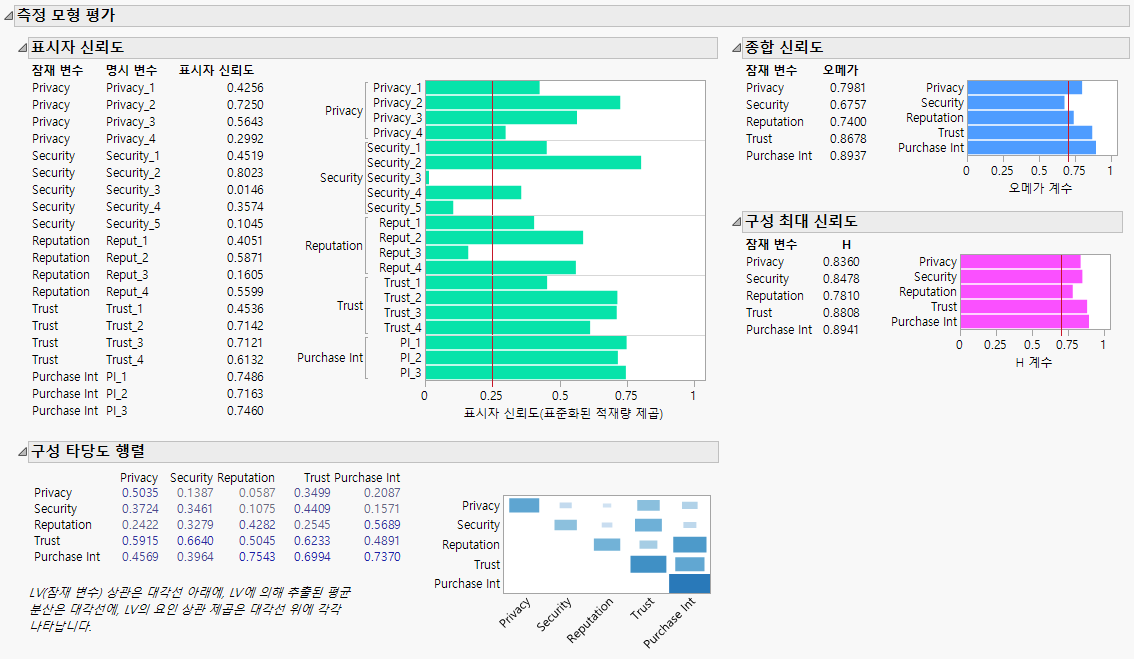Collapse the 구성 타당도 행렬 panel

pos(24,452)
